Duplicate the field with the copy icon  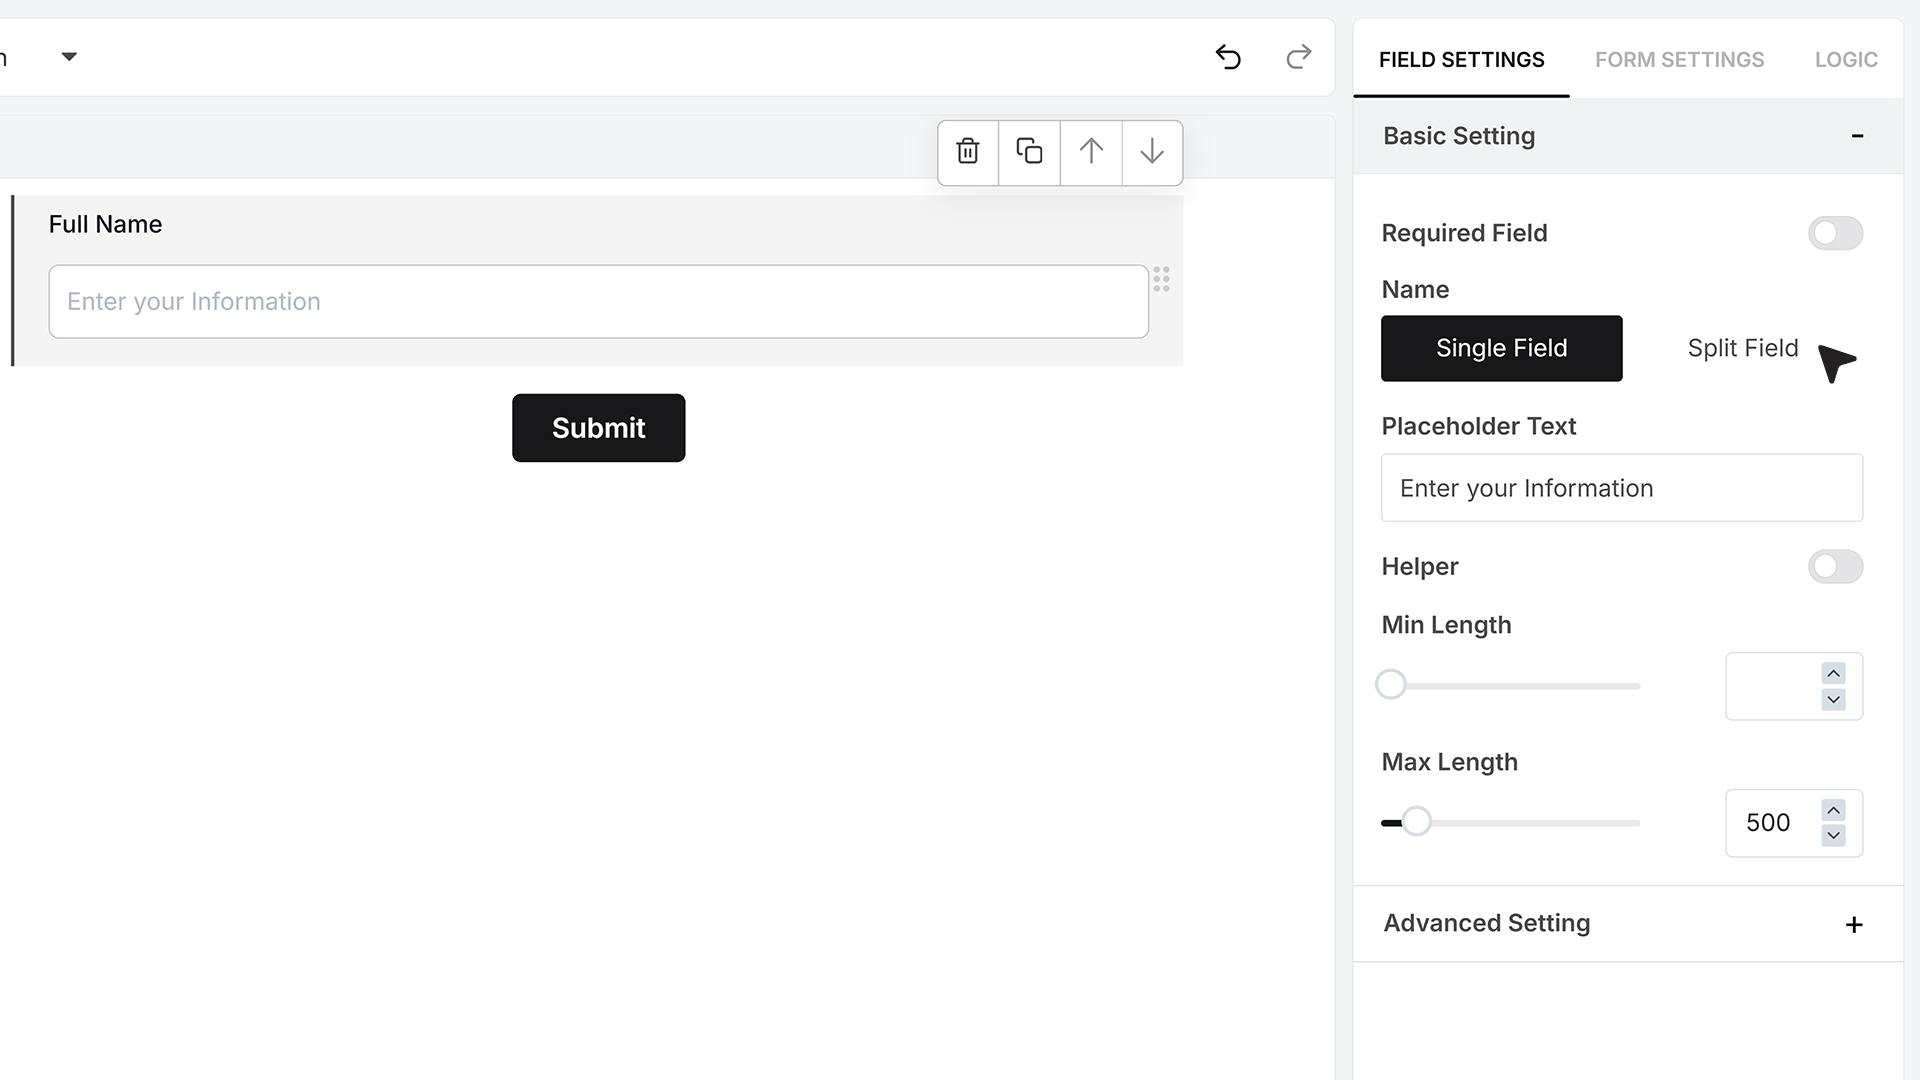1029,152
